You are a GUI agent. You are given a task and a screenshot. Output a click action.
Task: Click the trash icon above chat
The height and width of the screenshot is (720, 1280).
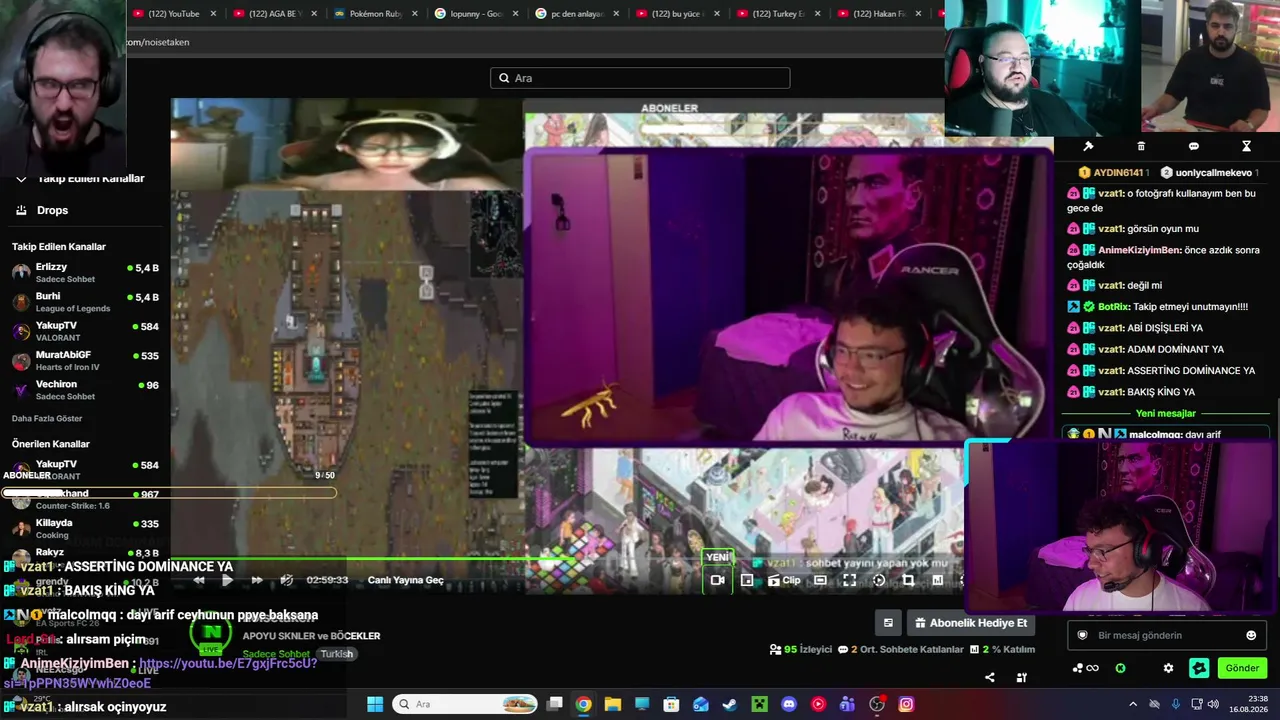(x=1141, y=146)
